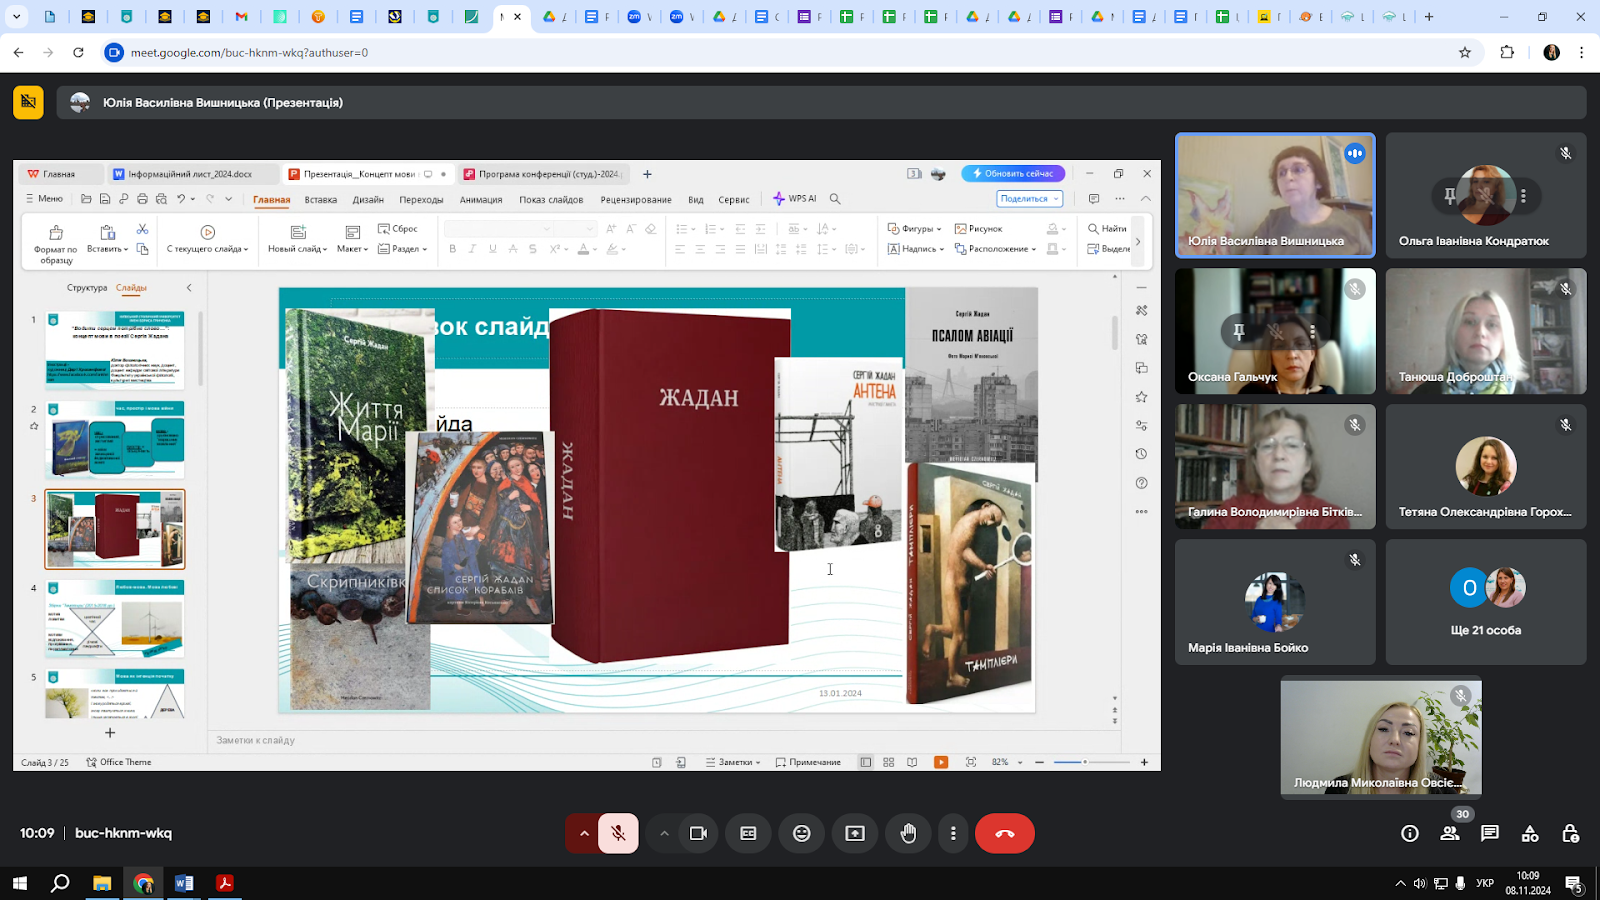Open the emoji reactions button
The height and width of the screenshot is (900, 1600).
801,833
